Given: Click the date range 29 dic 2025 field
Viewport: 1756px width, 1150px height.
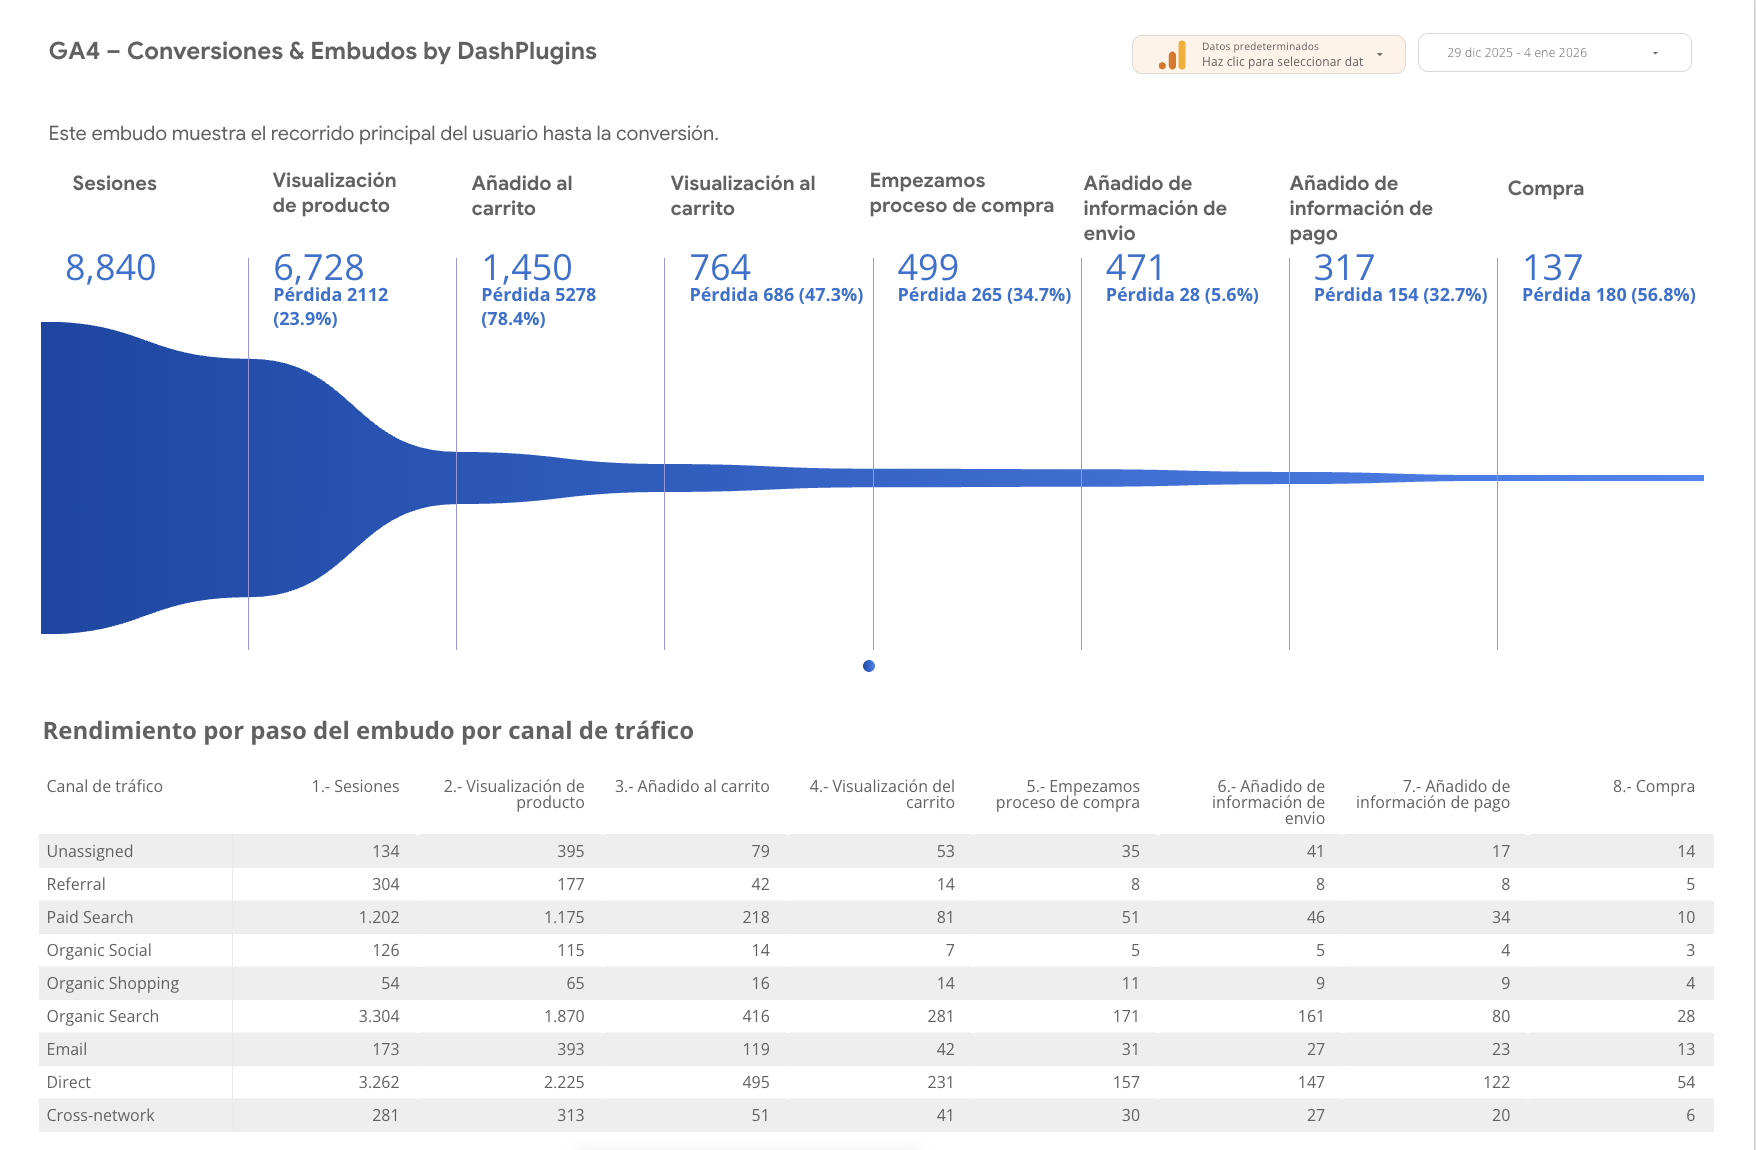Looking at the screenshot, I should (1516, 53).
